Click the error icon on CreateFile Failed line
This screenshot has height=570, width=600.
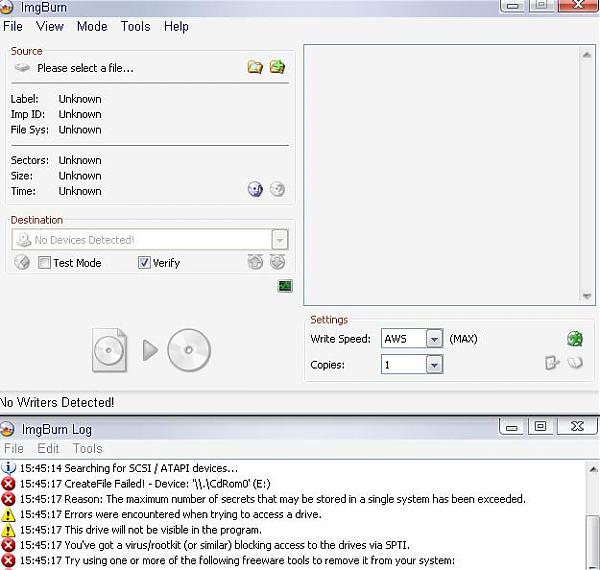(8, 484)
